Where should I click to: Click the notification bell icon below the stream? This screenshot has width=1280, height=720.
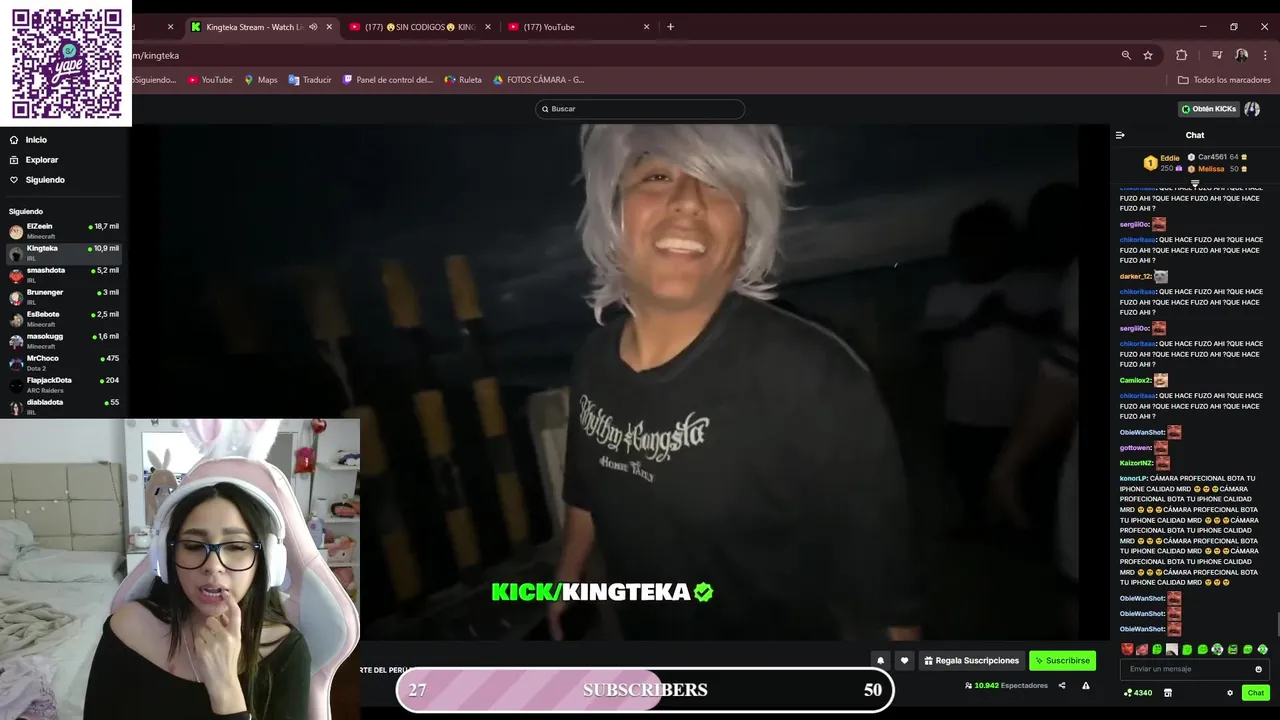click(x=880, y=660)
